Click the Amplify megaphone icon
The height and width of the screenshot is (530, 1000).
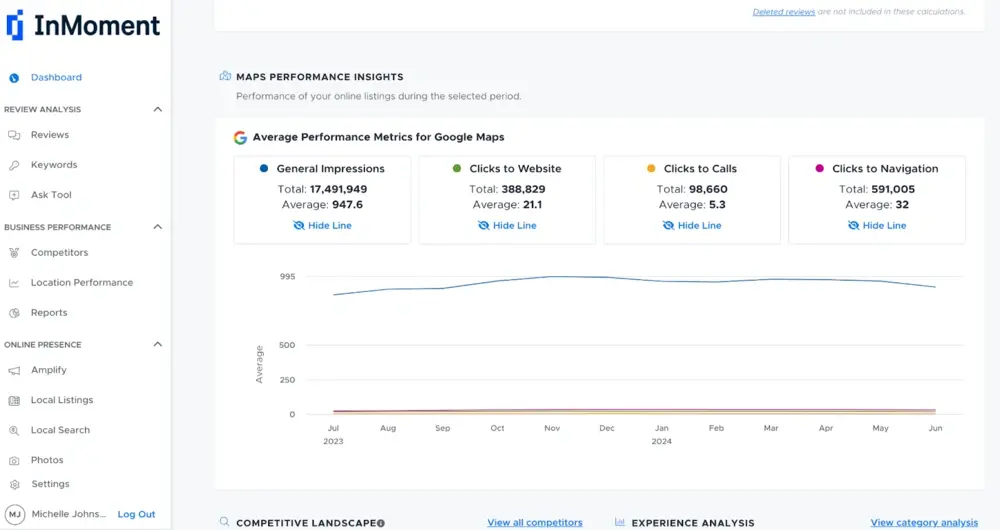(14, 370)
